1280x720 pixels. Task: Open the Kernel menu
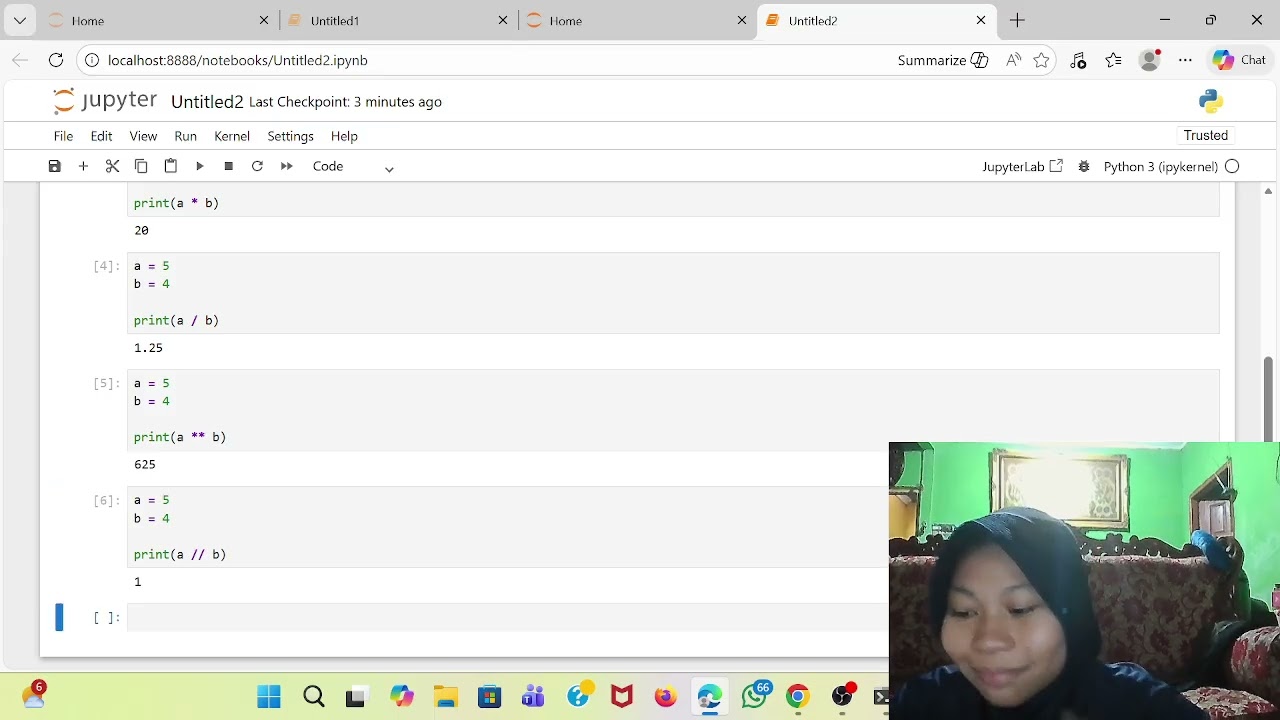[x=232, y=136]
